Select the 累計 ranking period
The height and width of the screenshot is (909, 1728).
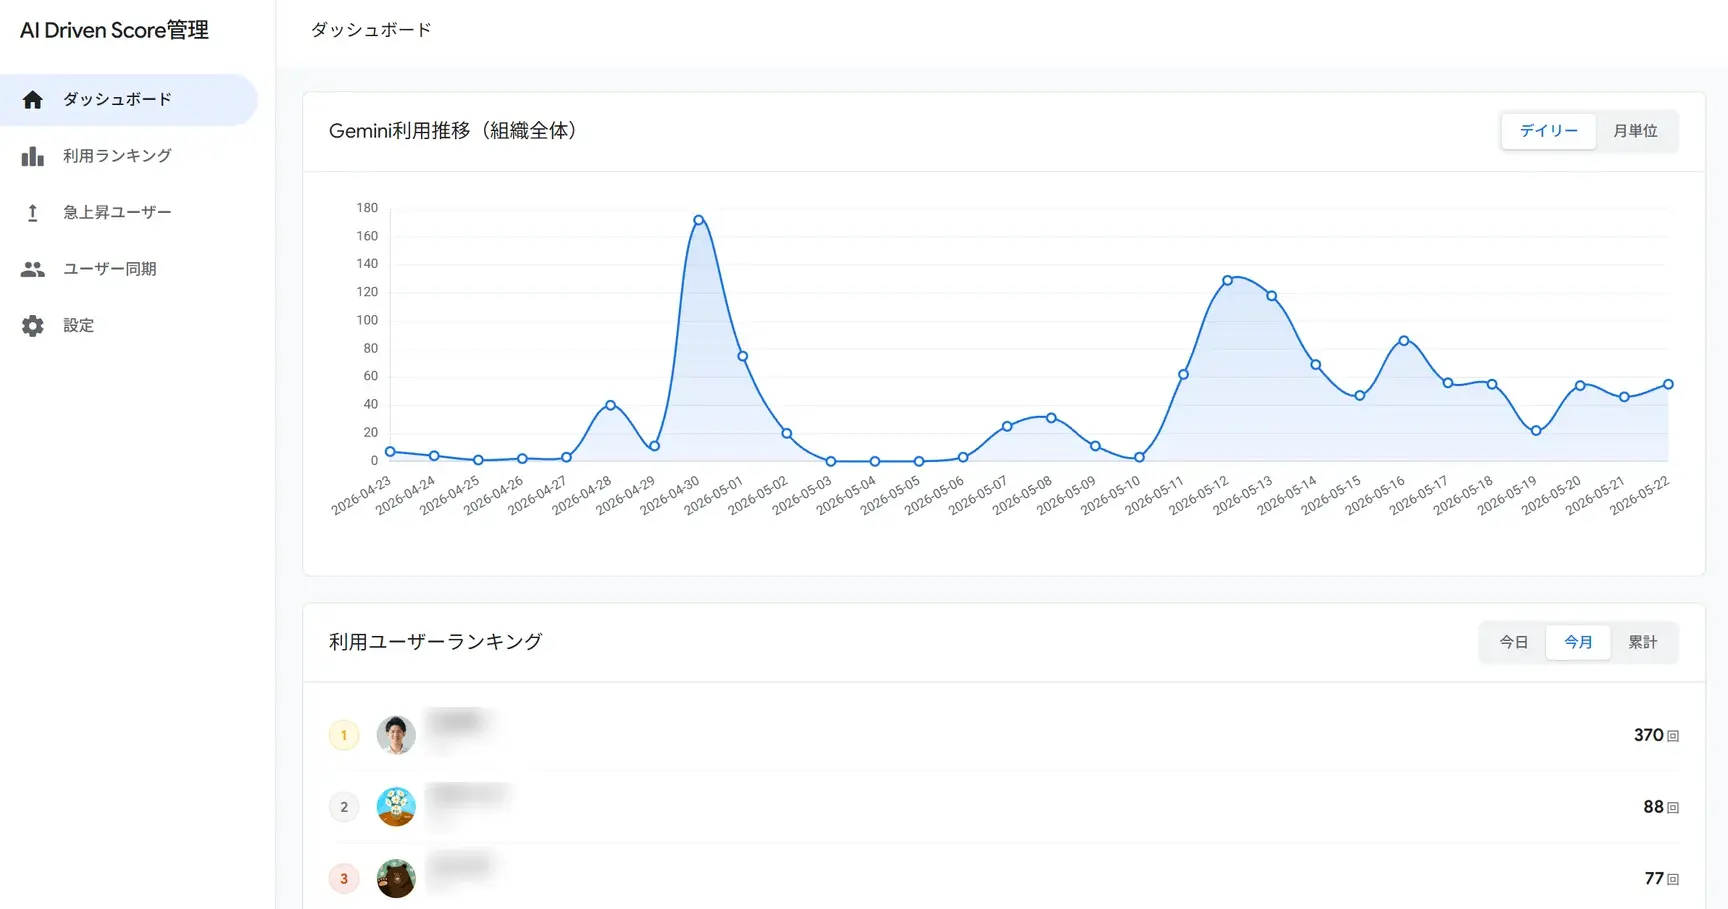(1643, 642)
